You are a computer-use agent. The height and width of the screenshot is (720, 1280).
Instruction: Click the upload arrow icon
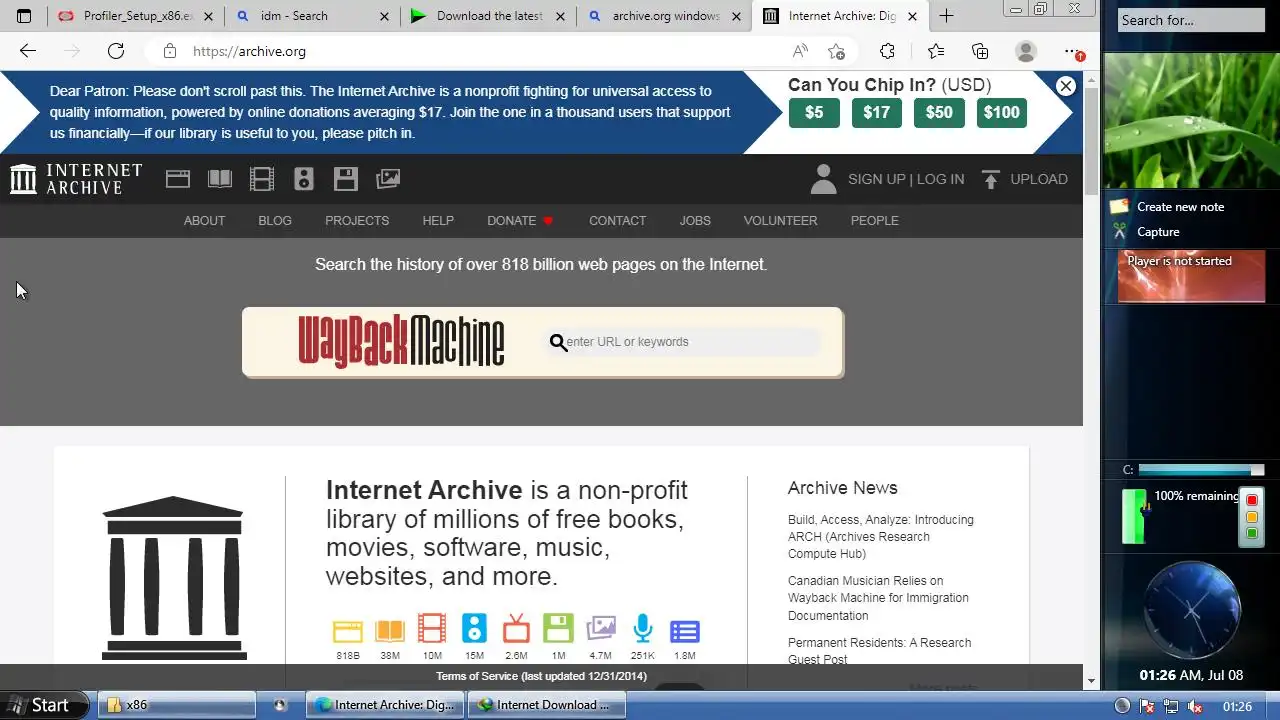991,179
